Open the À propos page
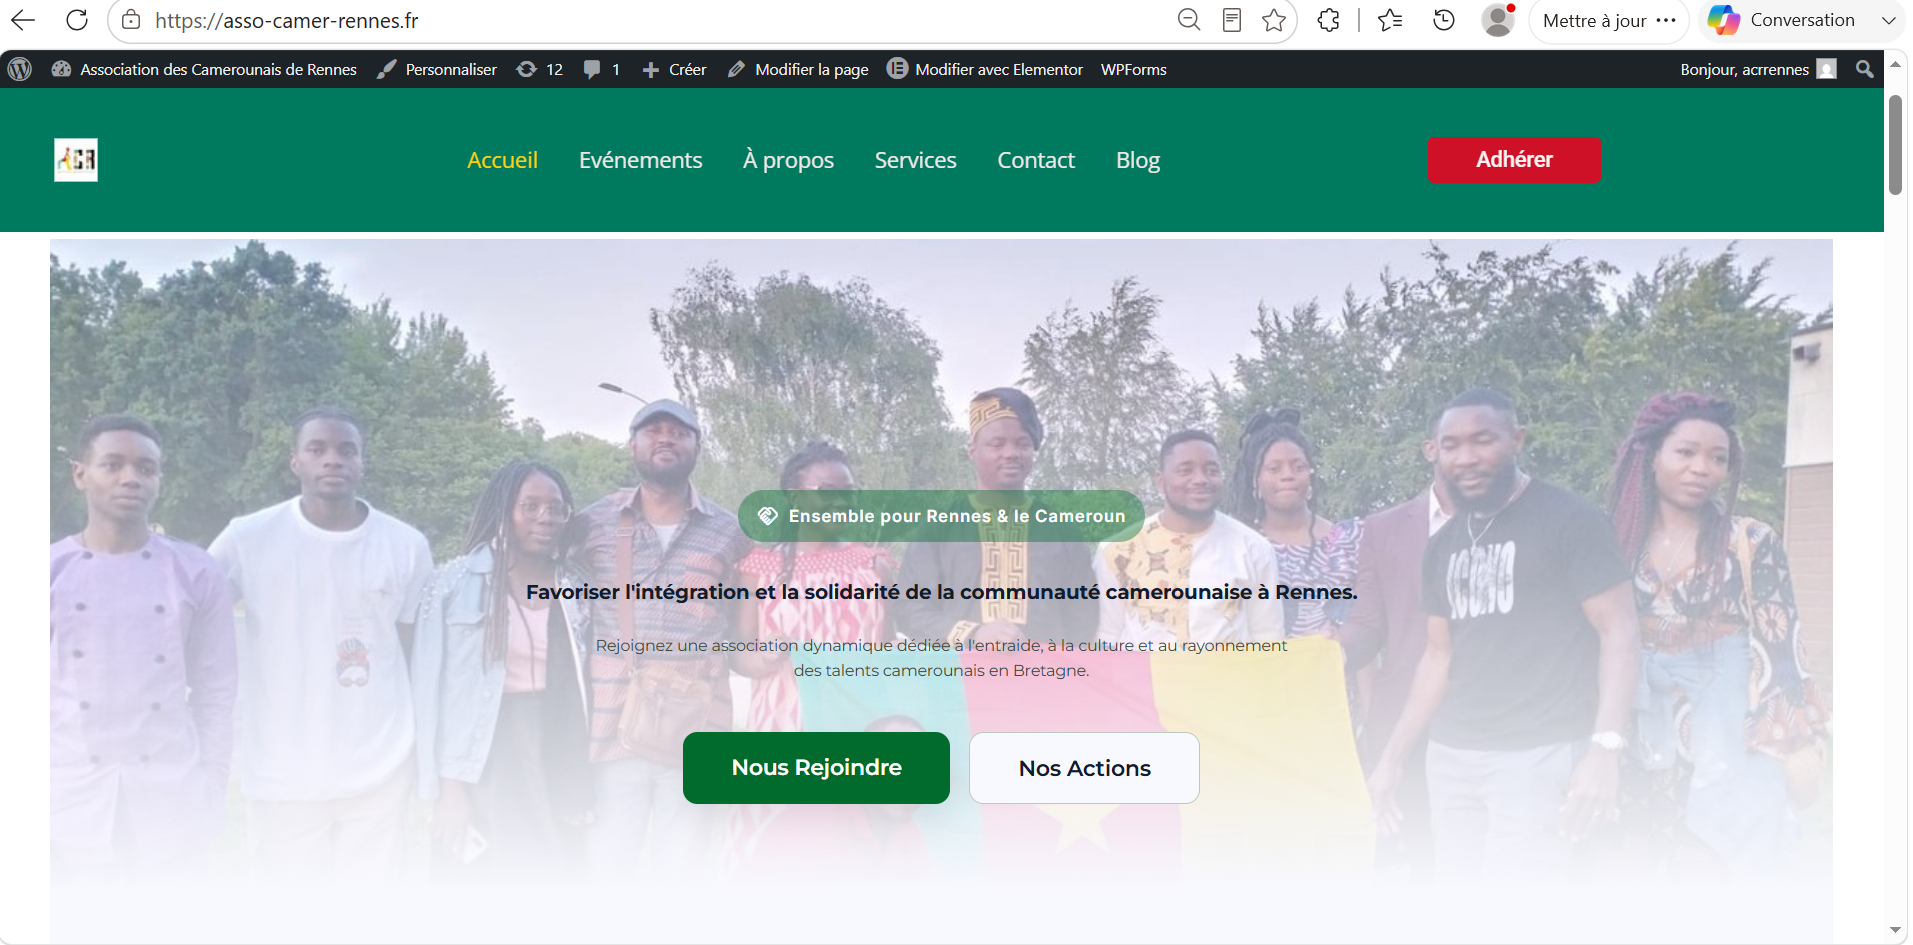Viewport: 1913px width, 945px height. 788,160
